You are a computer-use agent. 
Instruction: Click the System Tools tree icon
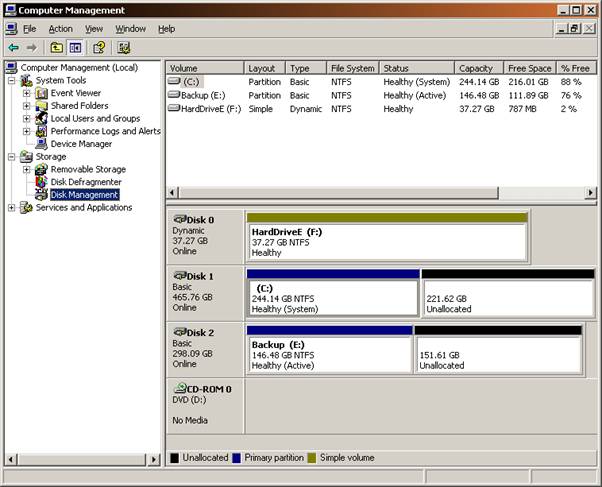point(26,80)
